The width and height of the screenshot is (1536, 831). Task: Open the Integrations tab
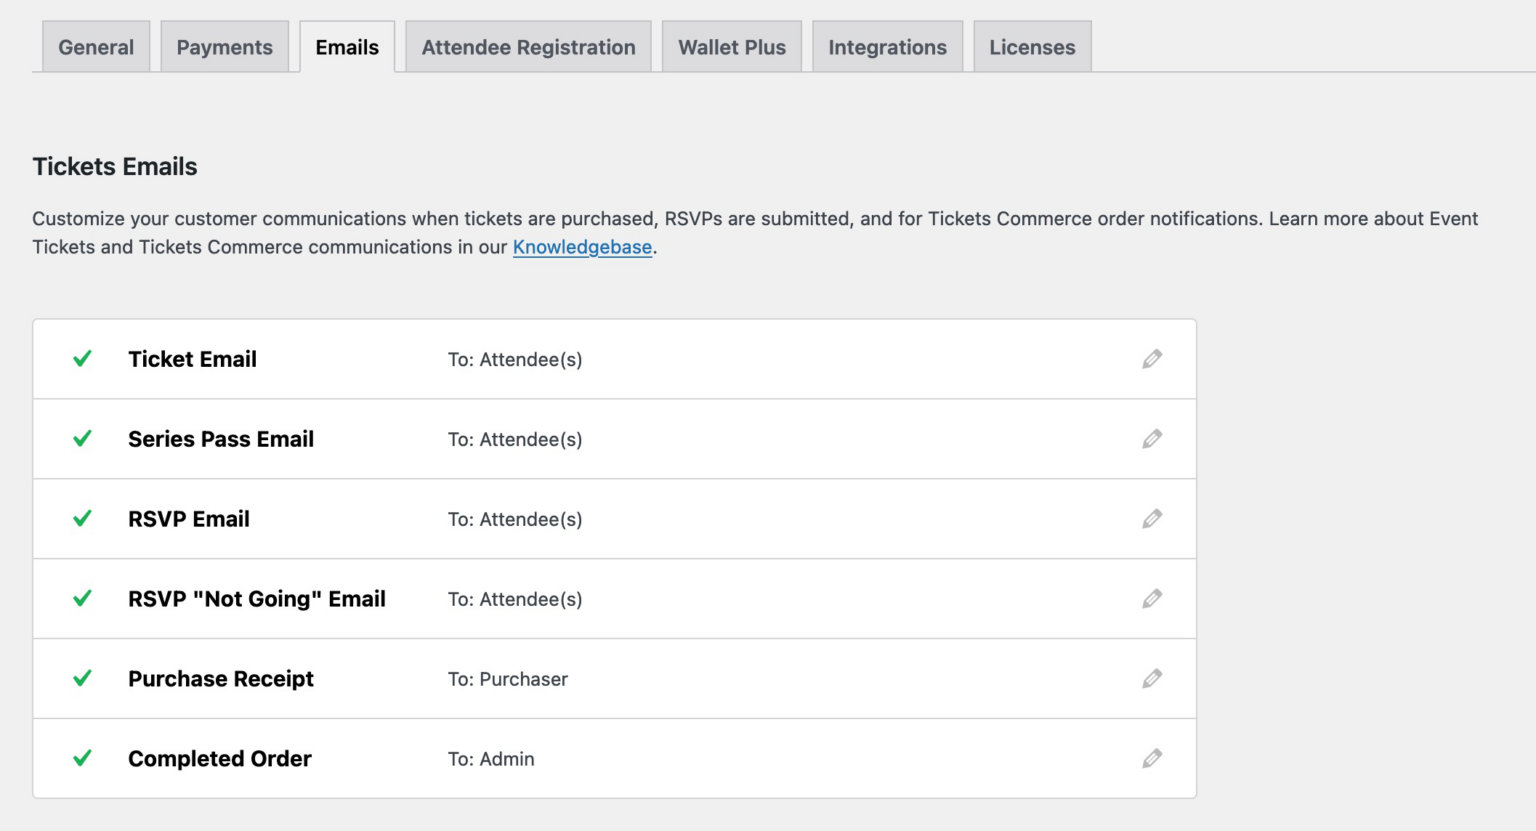click(887, 47)
